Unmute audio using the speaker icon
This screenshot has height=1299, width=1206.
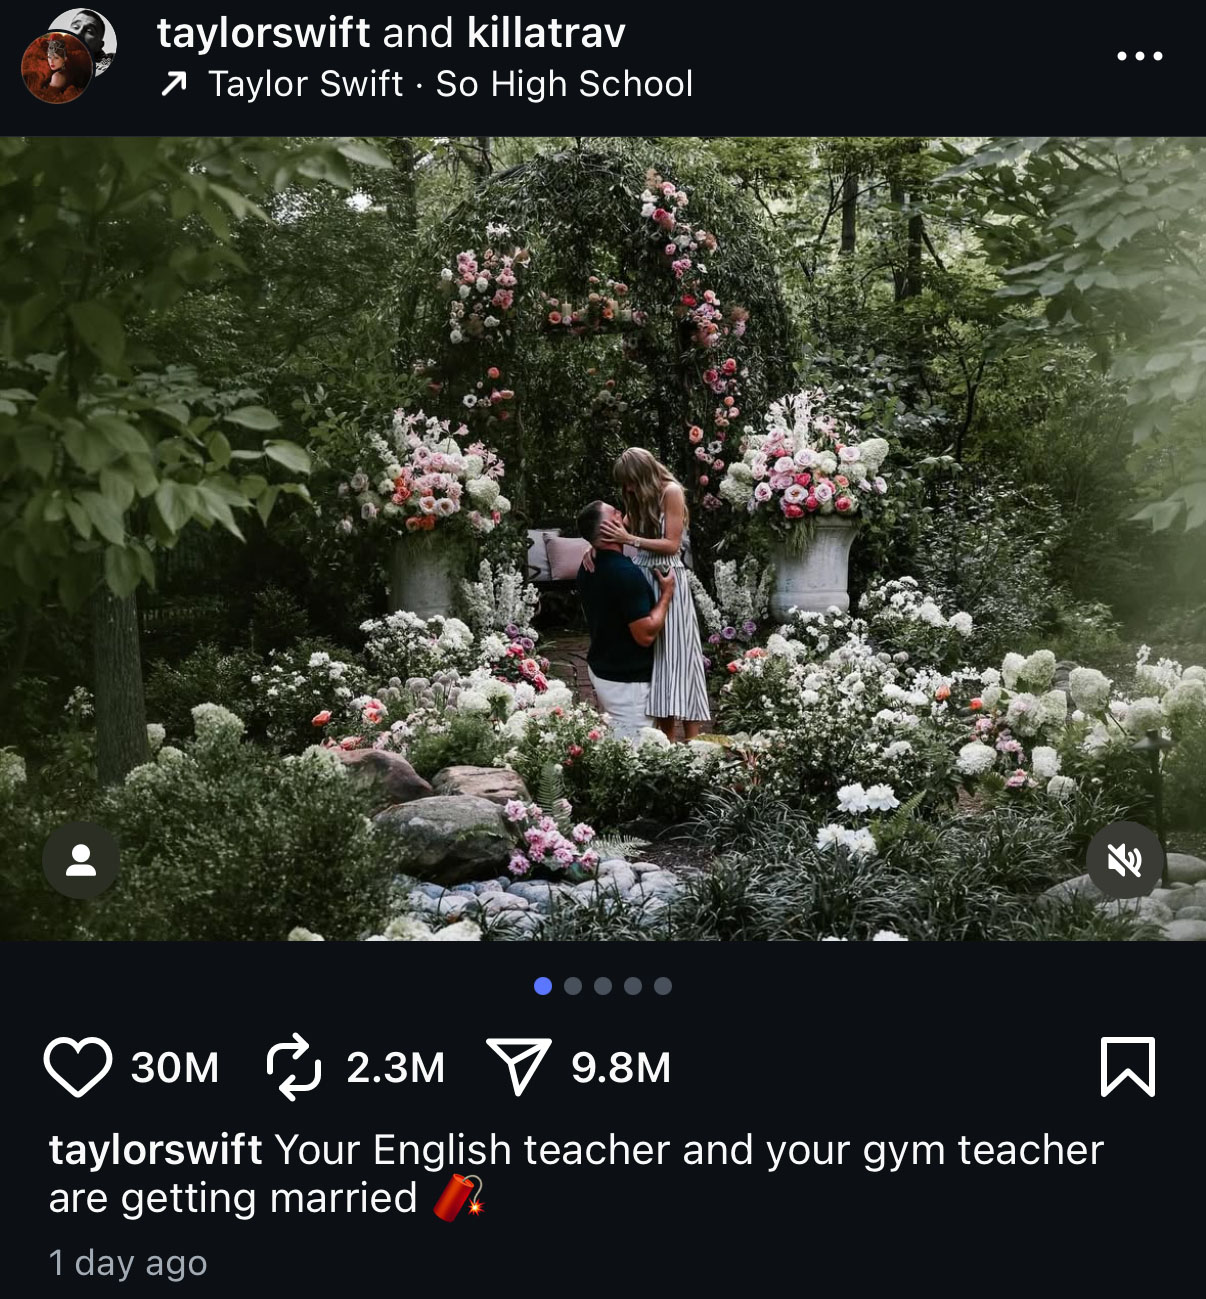click(x=1124, y=860)
